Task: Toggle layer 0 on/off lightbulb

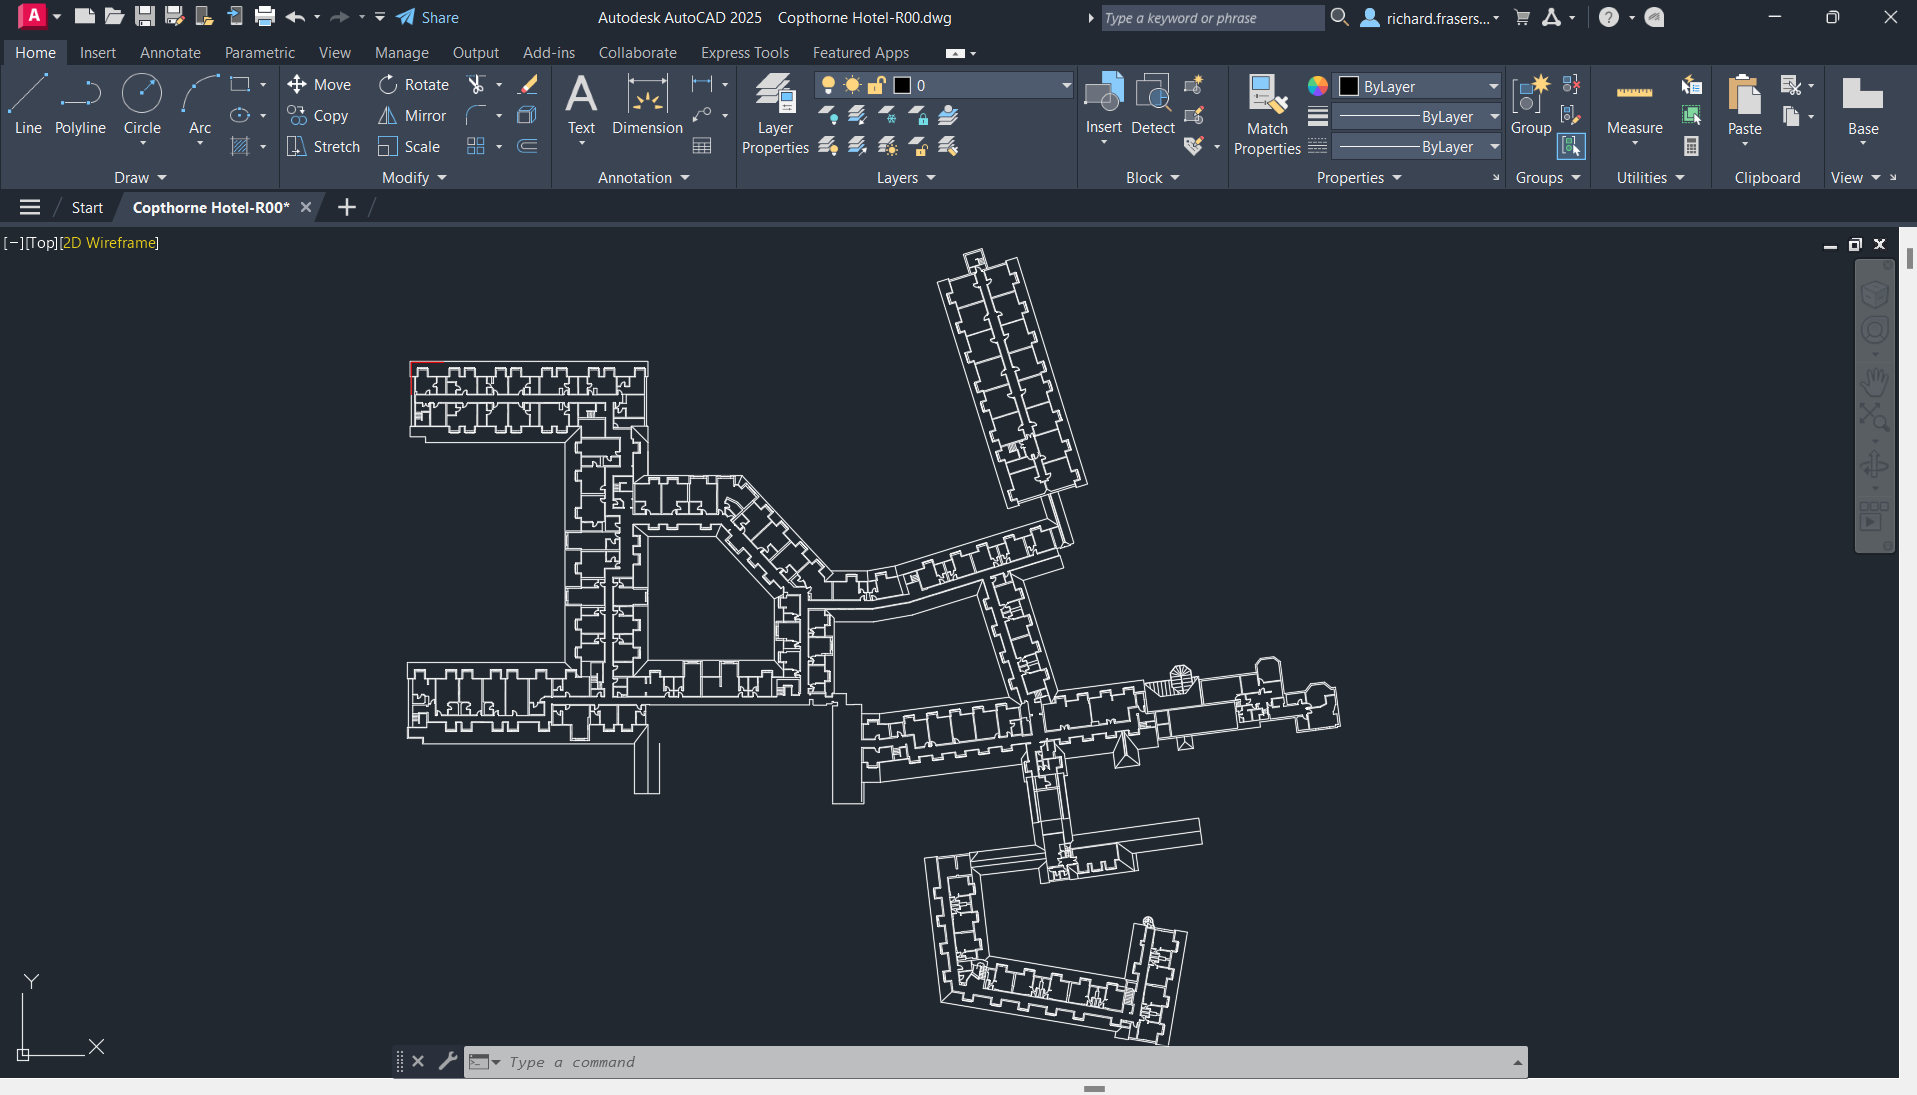Action: [828, 86]
